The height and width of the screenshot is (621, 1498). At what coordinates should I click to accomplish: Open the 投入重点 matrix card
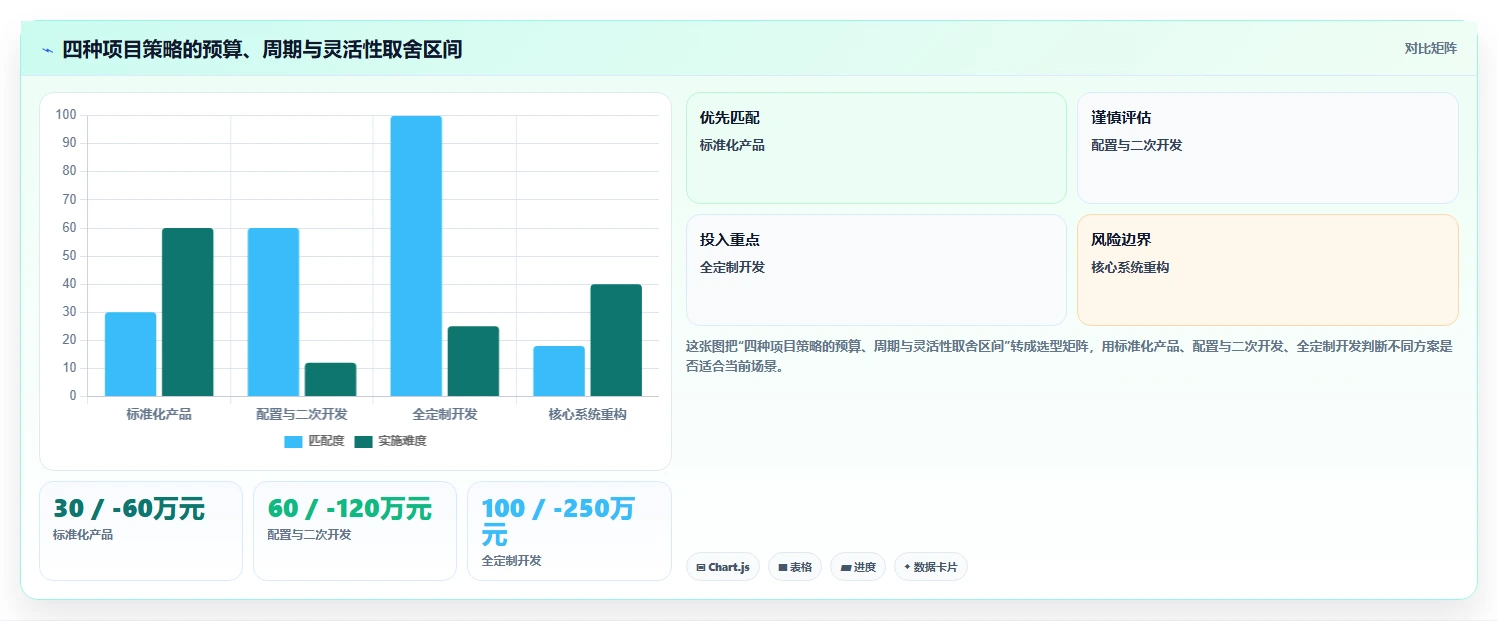[876, 270]
